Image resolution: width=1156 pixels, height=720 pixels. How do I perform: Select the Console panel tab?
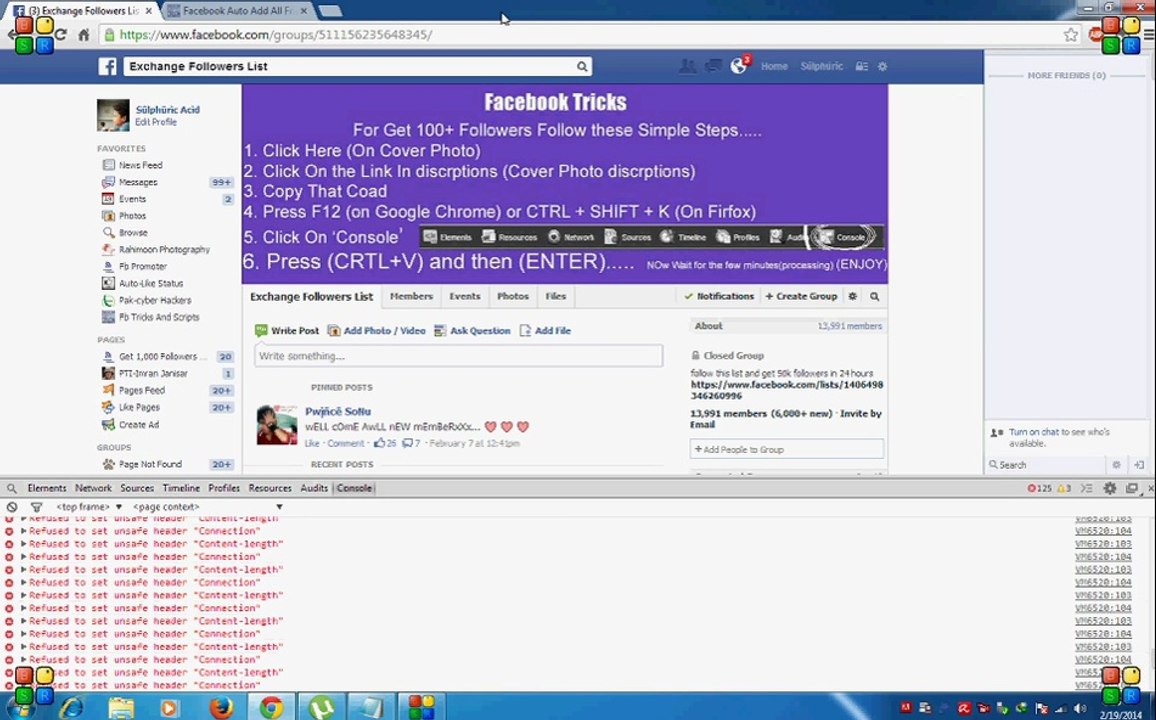(354, 488)
